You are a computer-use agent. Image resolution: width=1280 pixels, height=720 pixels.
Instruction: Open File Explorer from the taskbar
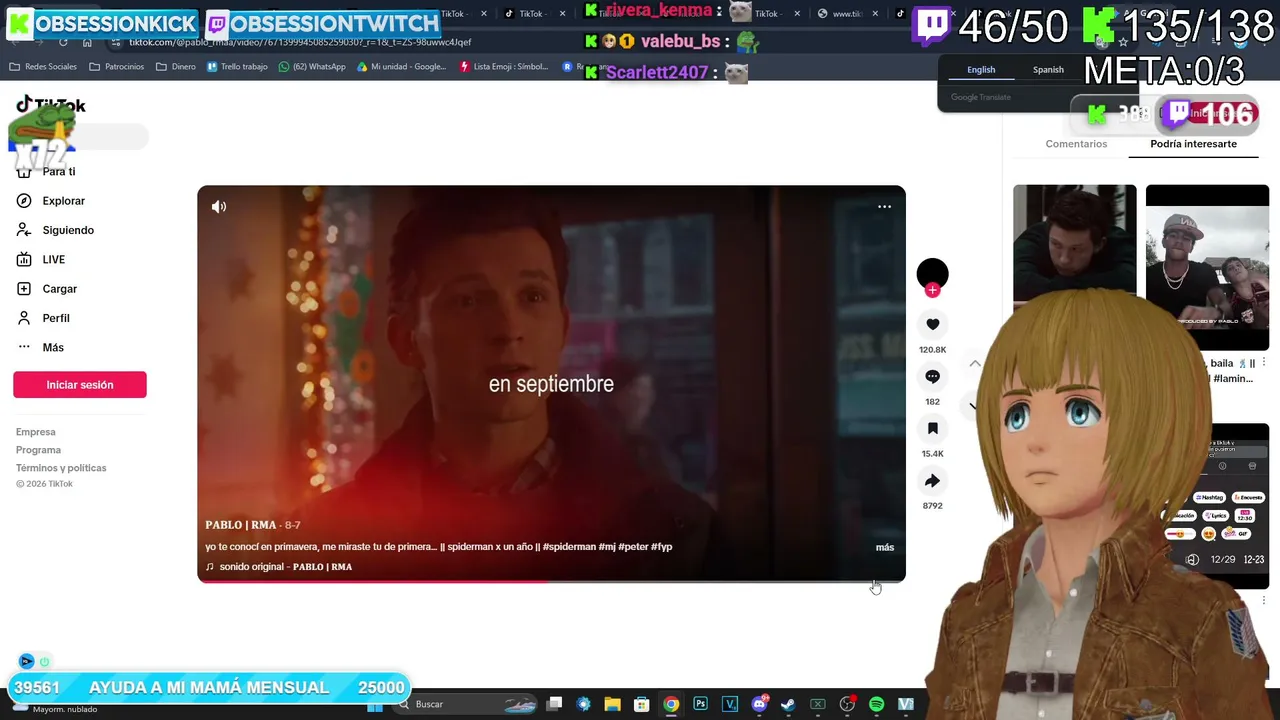(x=612, y=704)
